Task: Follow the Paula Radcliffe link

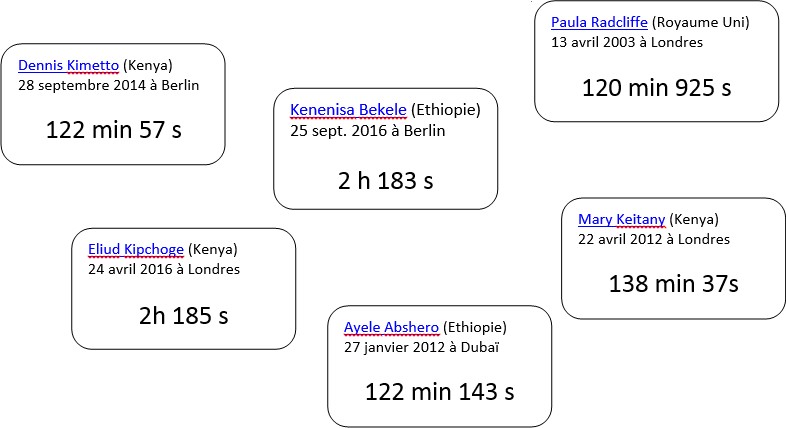Action: click(599, 22)
